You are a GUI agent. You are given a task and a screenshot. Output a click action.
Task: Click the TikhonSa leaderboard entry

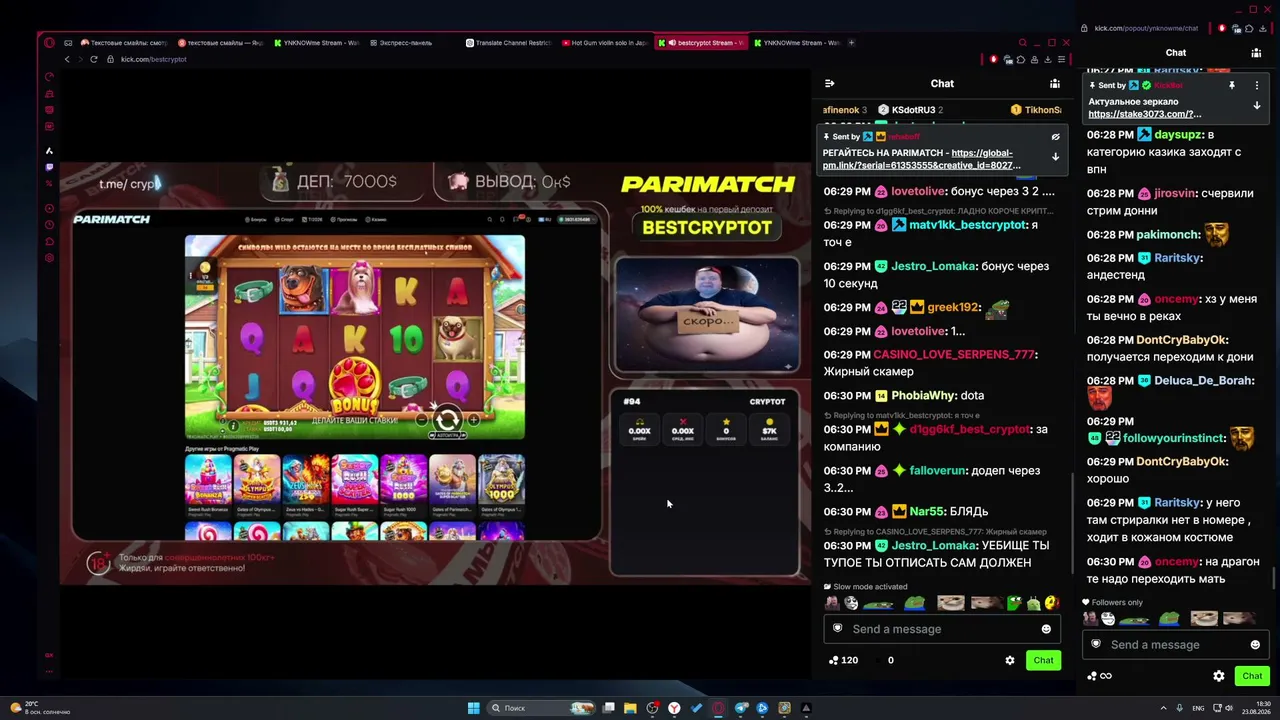point(1036,110)
